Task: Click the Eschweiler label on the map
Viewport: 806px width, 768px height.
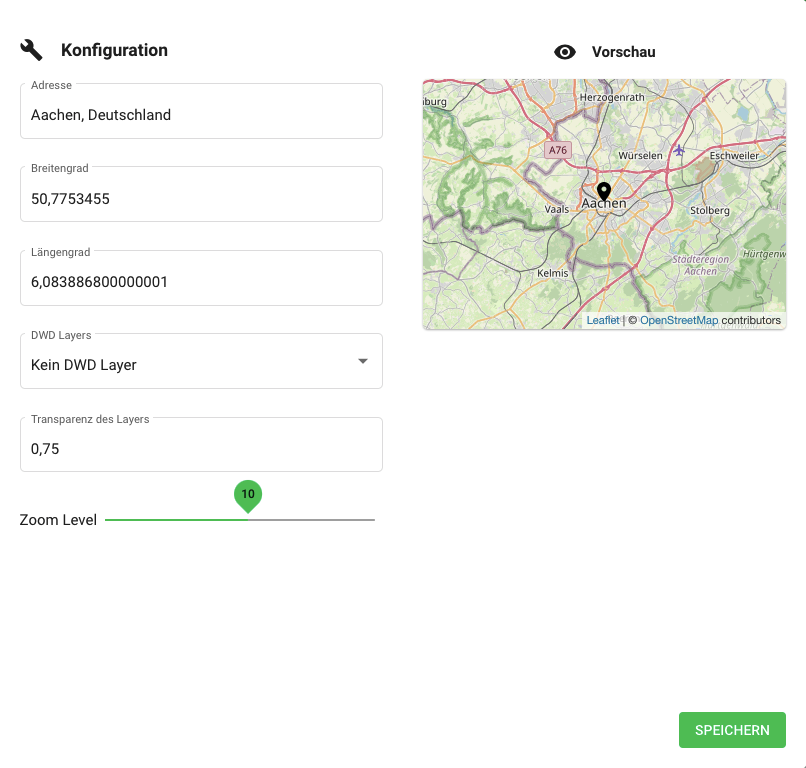Action: click(735, 156)
